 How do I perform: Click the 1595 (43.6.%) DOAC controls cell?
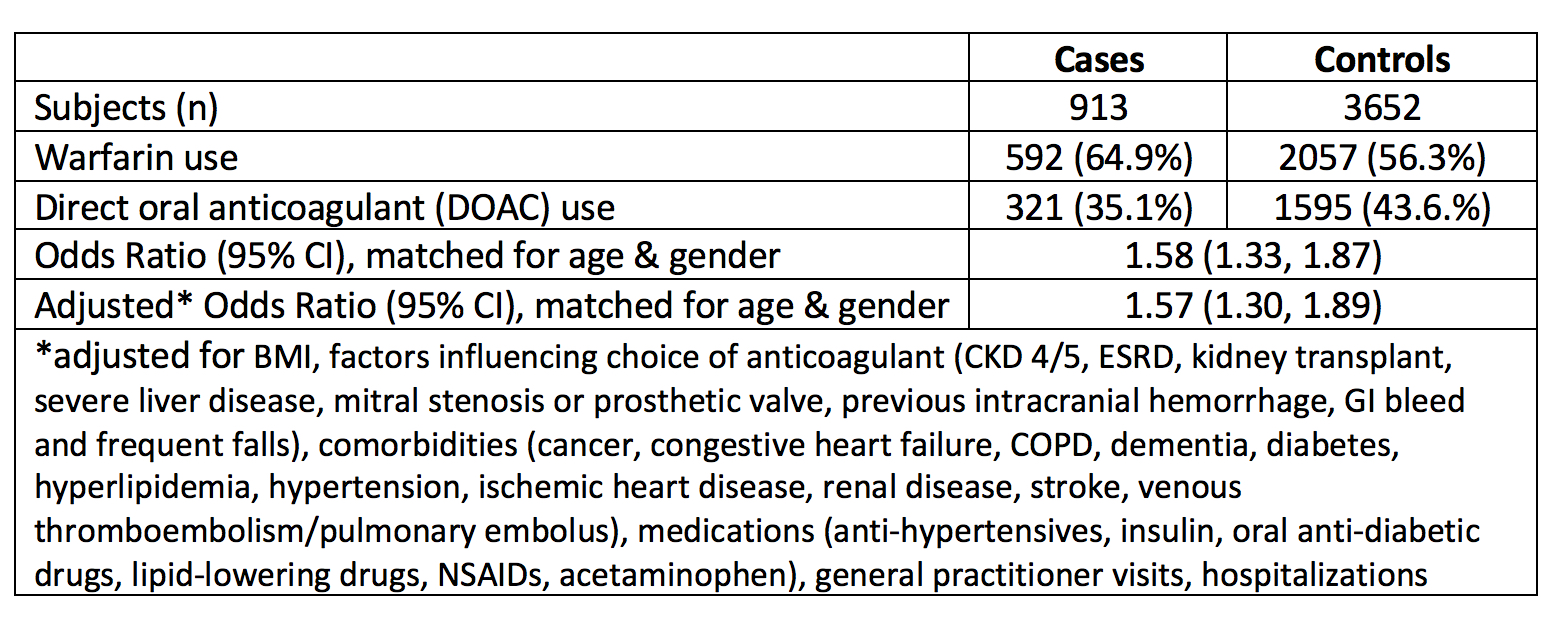click(1382, 206)
